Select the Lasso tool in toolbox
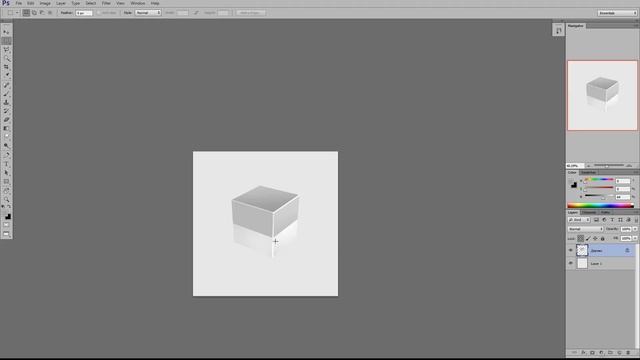640x360 pixels. coord(6,49)
